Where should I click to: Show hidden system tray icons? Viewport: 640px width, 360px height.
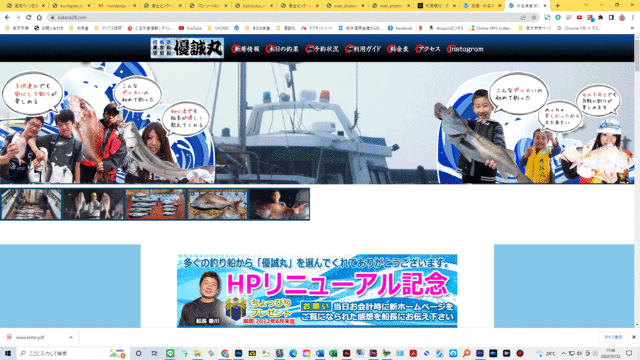pos(564,353)
